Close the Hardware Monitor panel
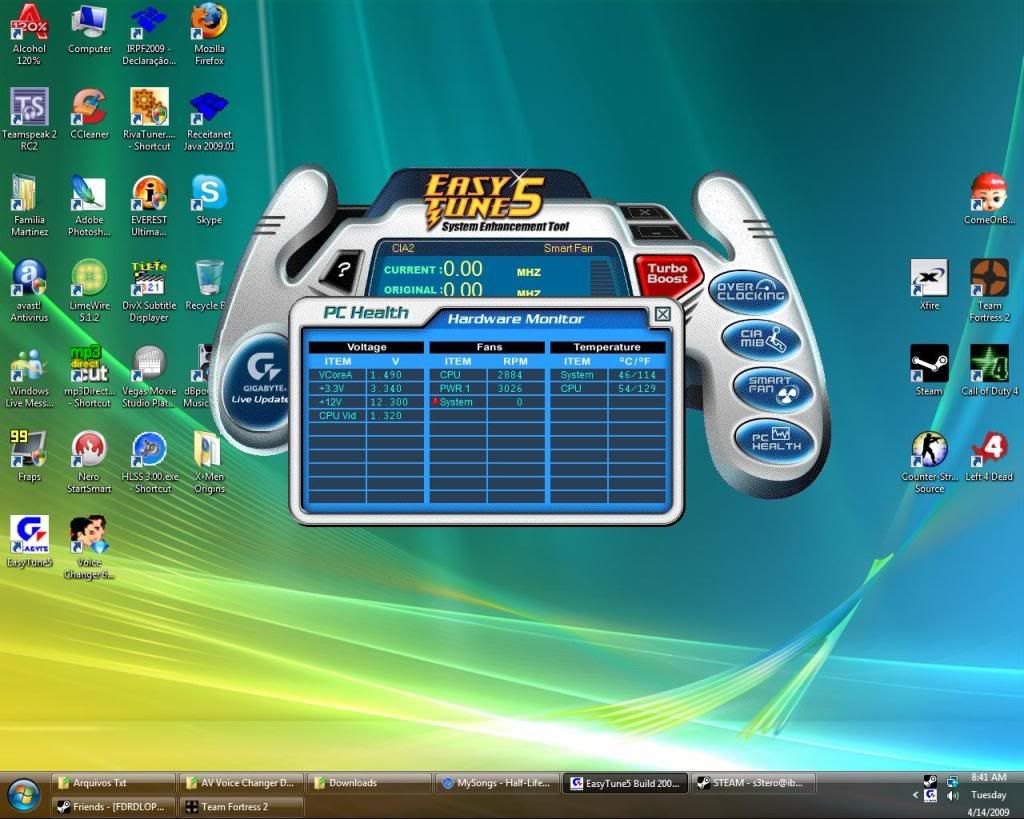The image size is (1024, 819). point(662,314)
